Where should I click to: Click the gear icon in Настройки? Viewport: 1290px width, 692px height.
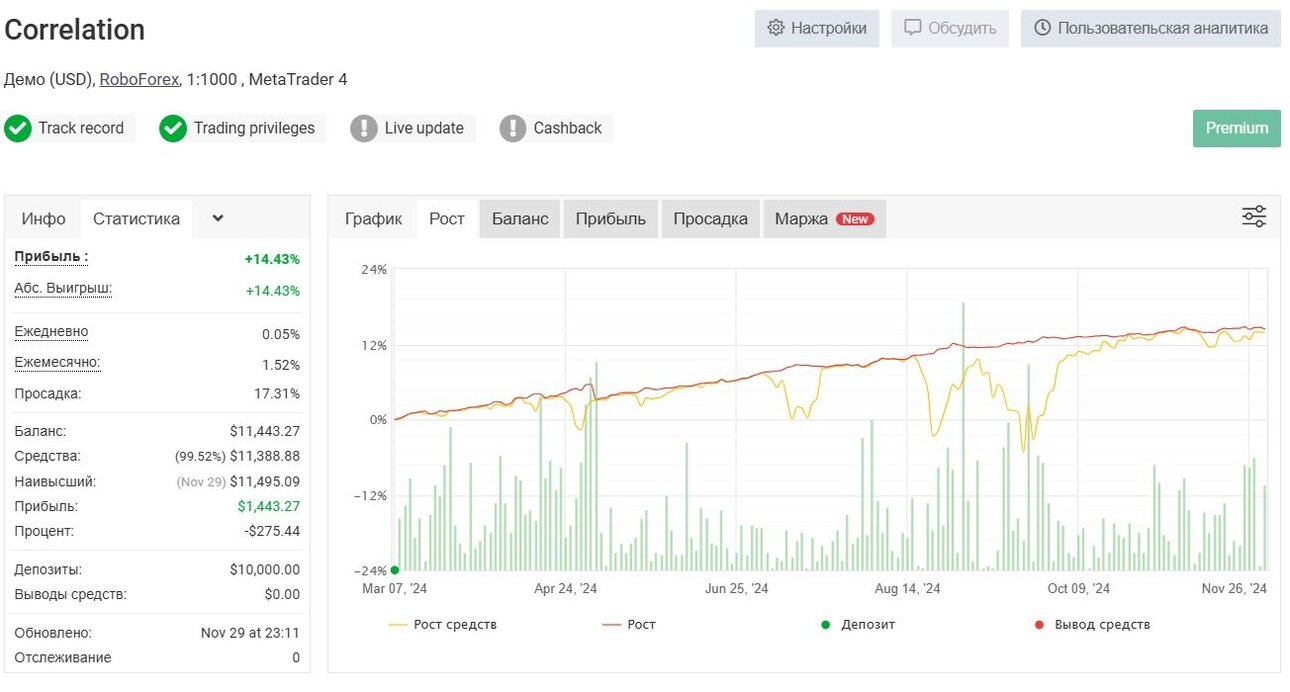(x=776, y=28)
